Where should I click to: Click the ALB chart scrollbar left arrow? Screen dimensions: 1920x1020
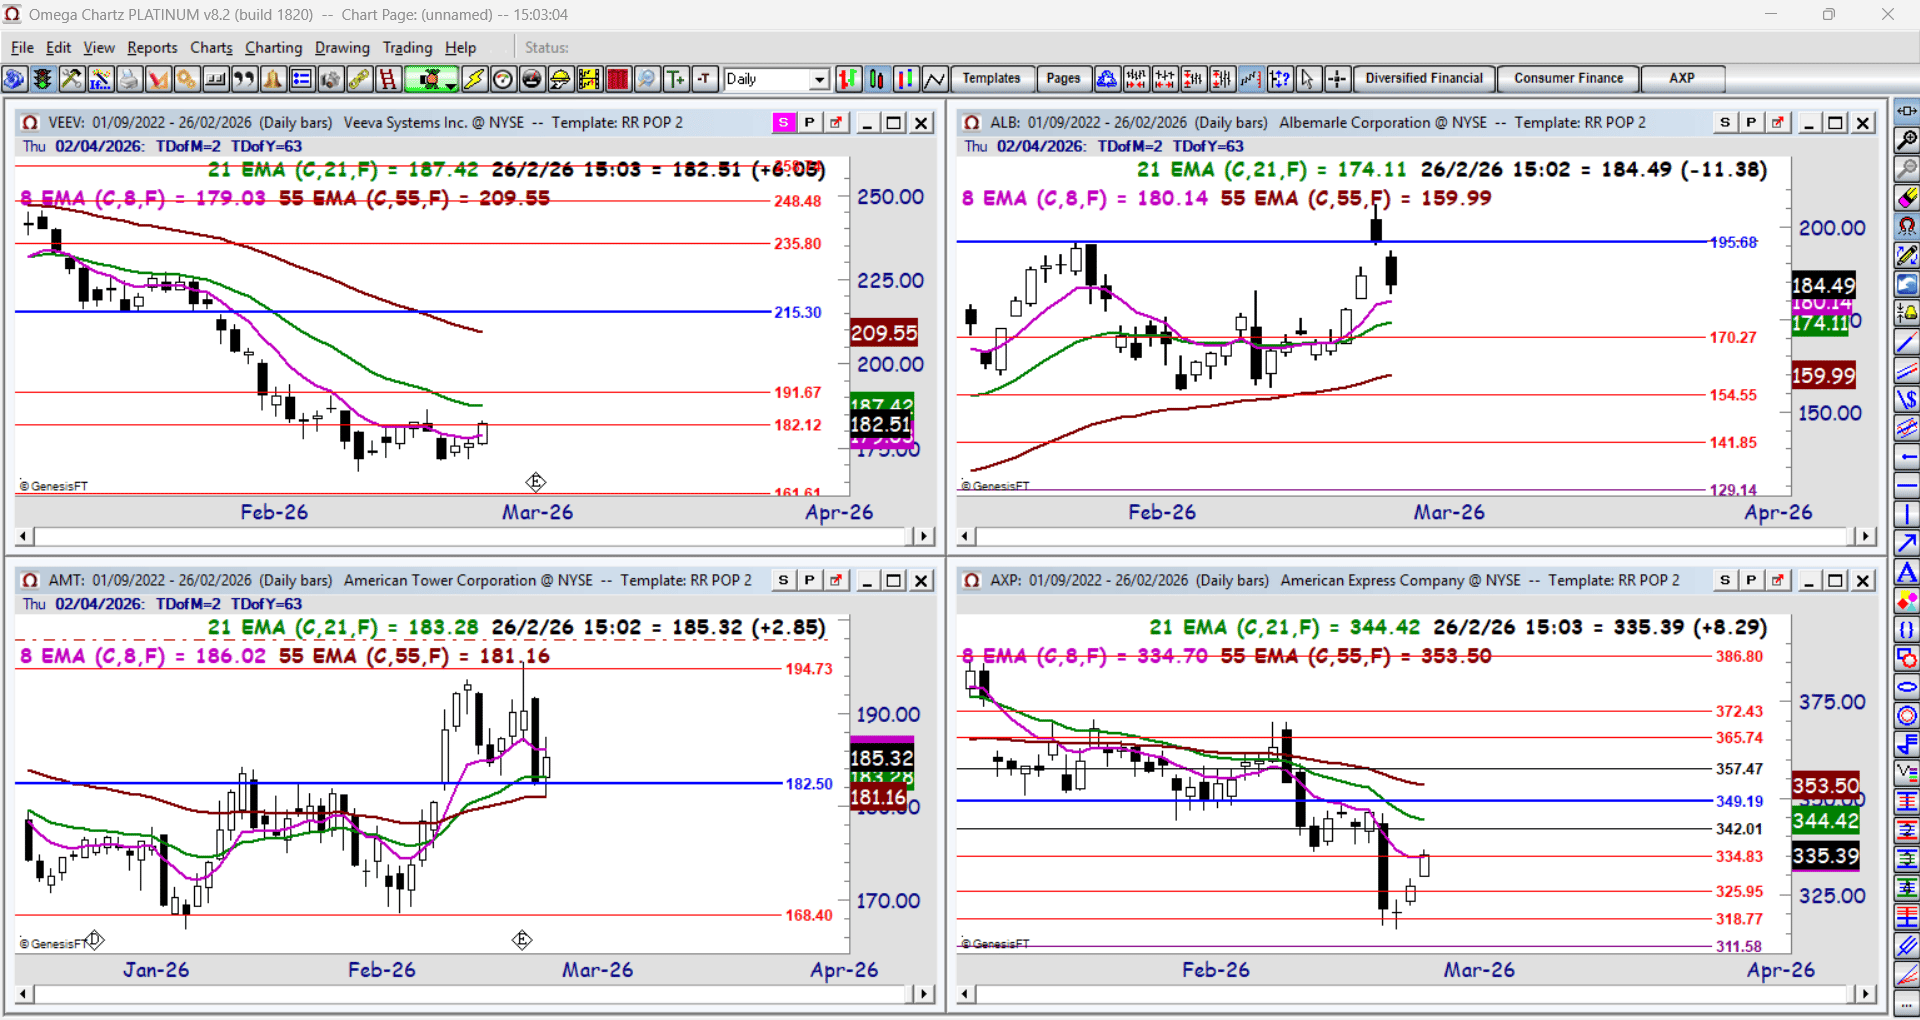966,536
